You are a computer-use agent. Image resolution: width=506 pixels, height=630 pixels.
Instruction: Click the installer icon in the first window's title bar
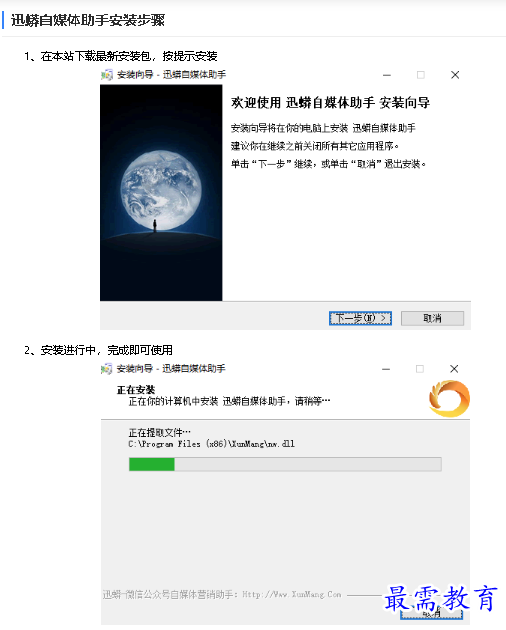(107, 75)
